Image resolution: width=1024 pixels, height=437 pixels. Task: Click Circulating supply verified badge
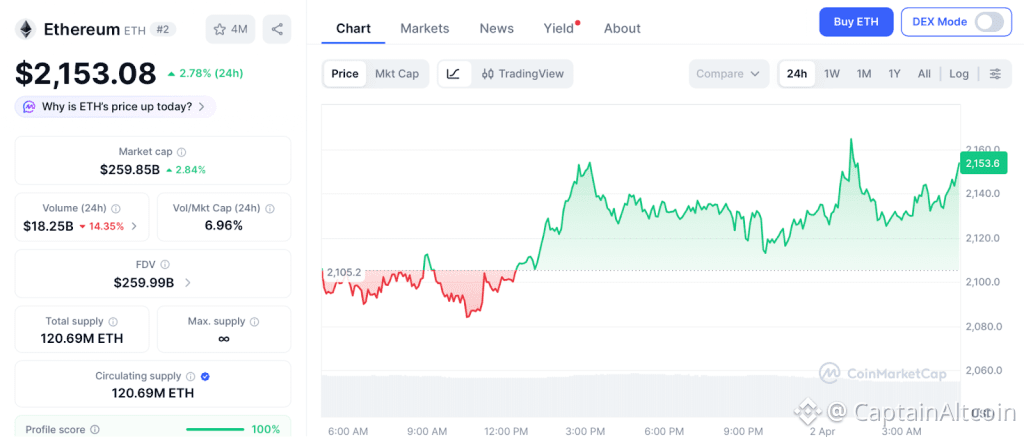(x=205, y=376)
